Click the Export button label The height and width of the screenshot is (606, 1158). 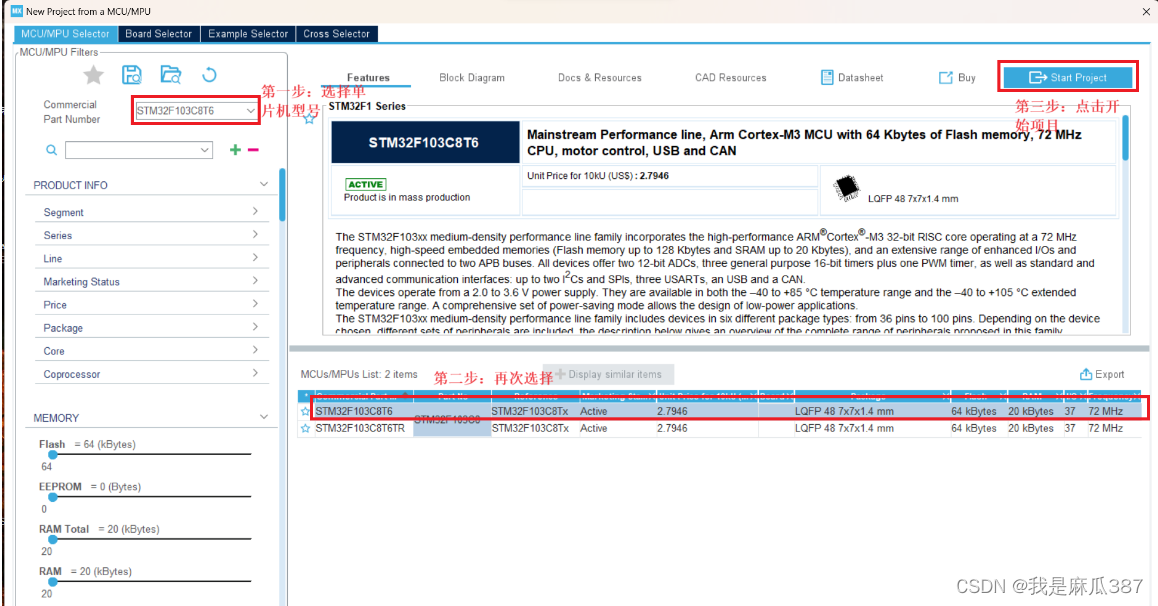coord(1109,374)
